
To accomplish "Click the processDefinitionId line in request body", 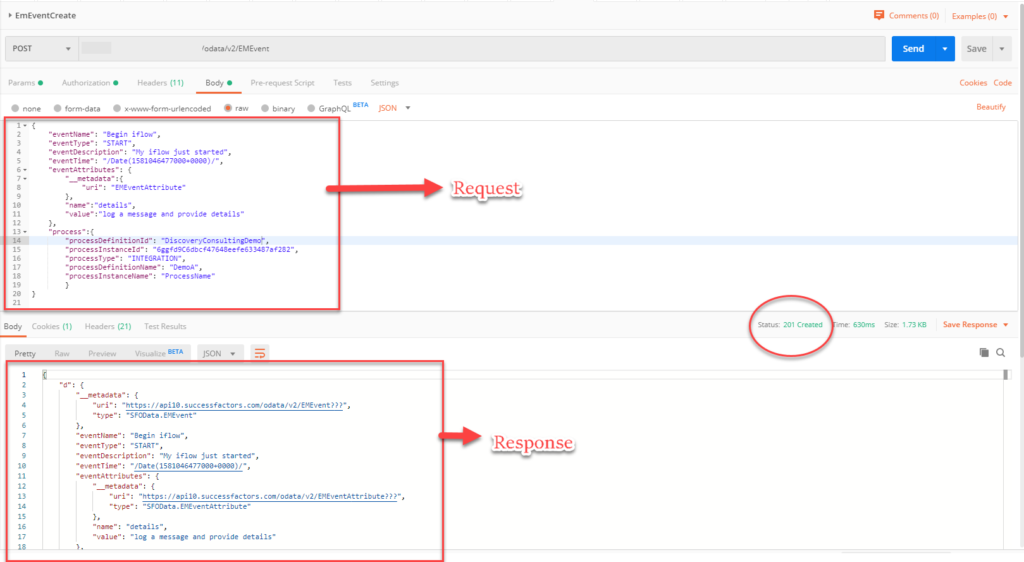I will (167, 241).
